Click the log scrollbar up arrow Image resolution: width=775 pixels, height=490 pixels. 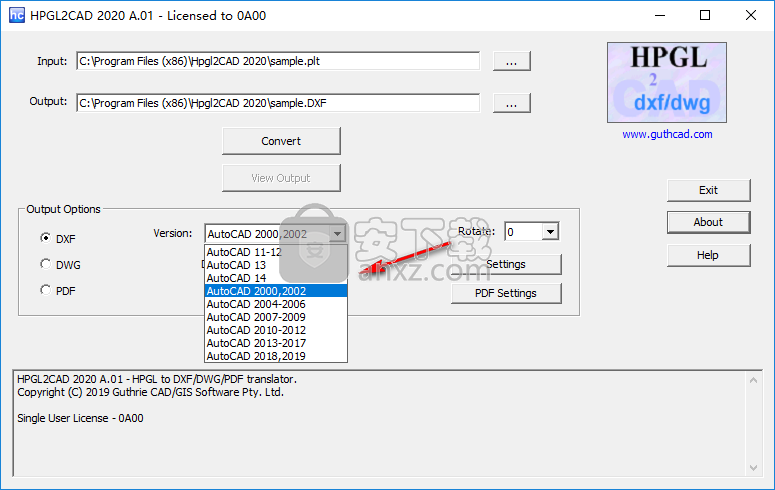753,380
